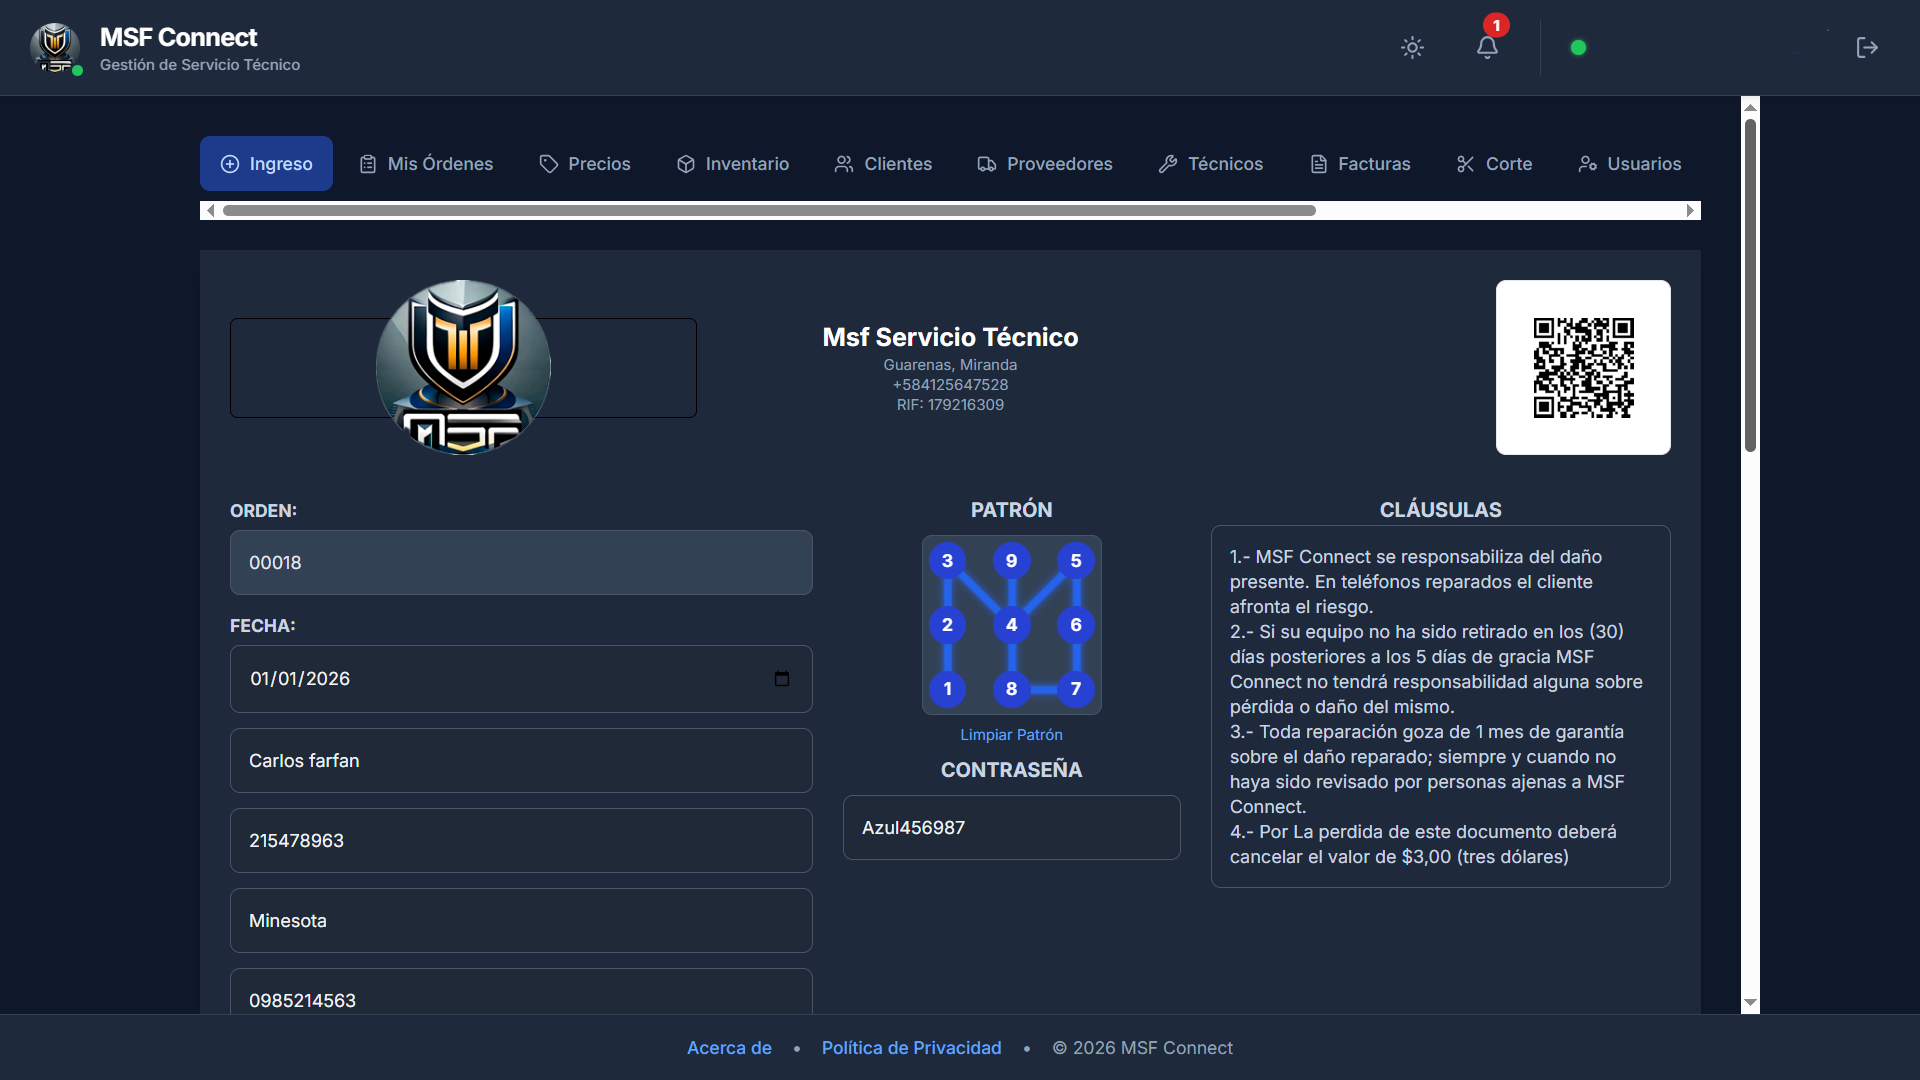Select pattern dot 2

[x=947, y=625]
